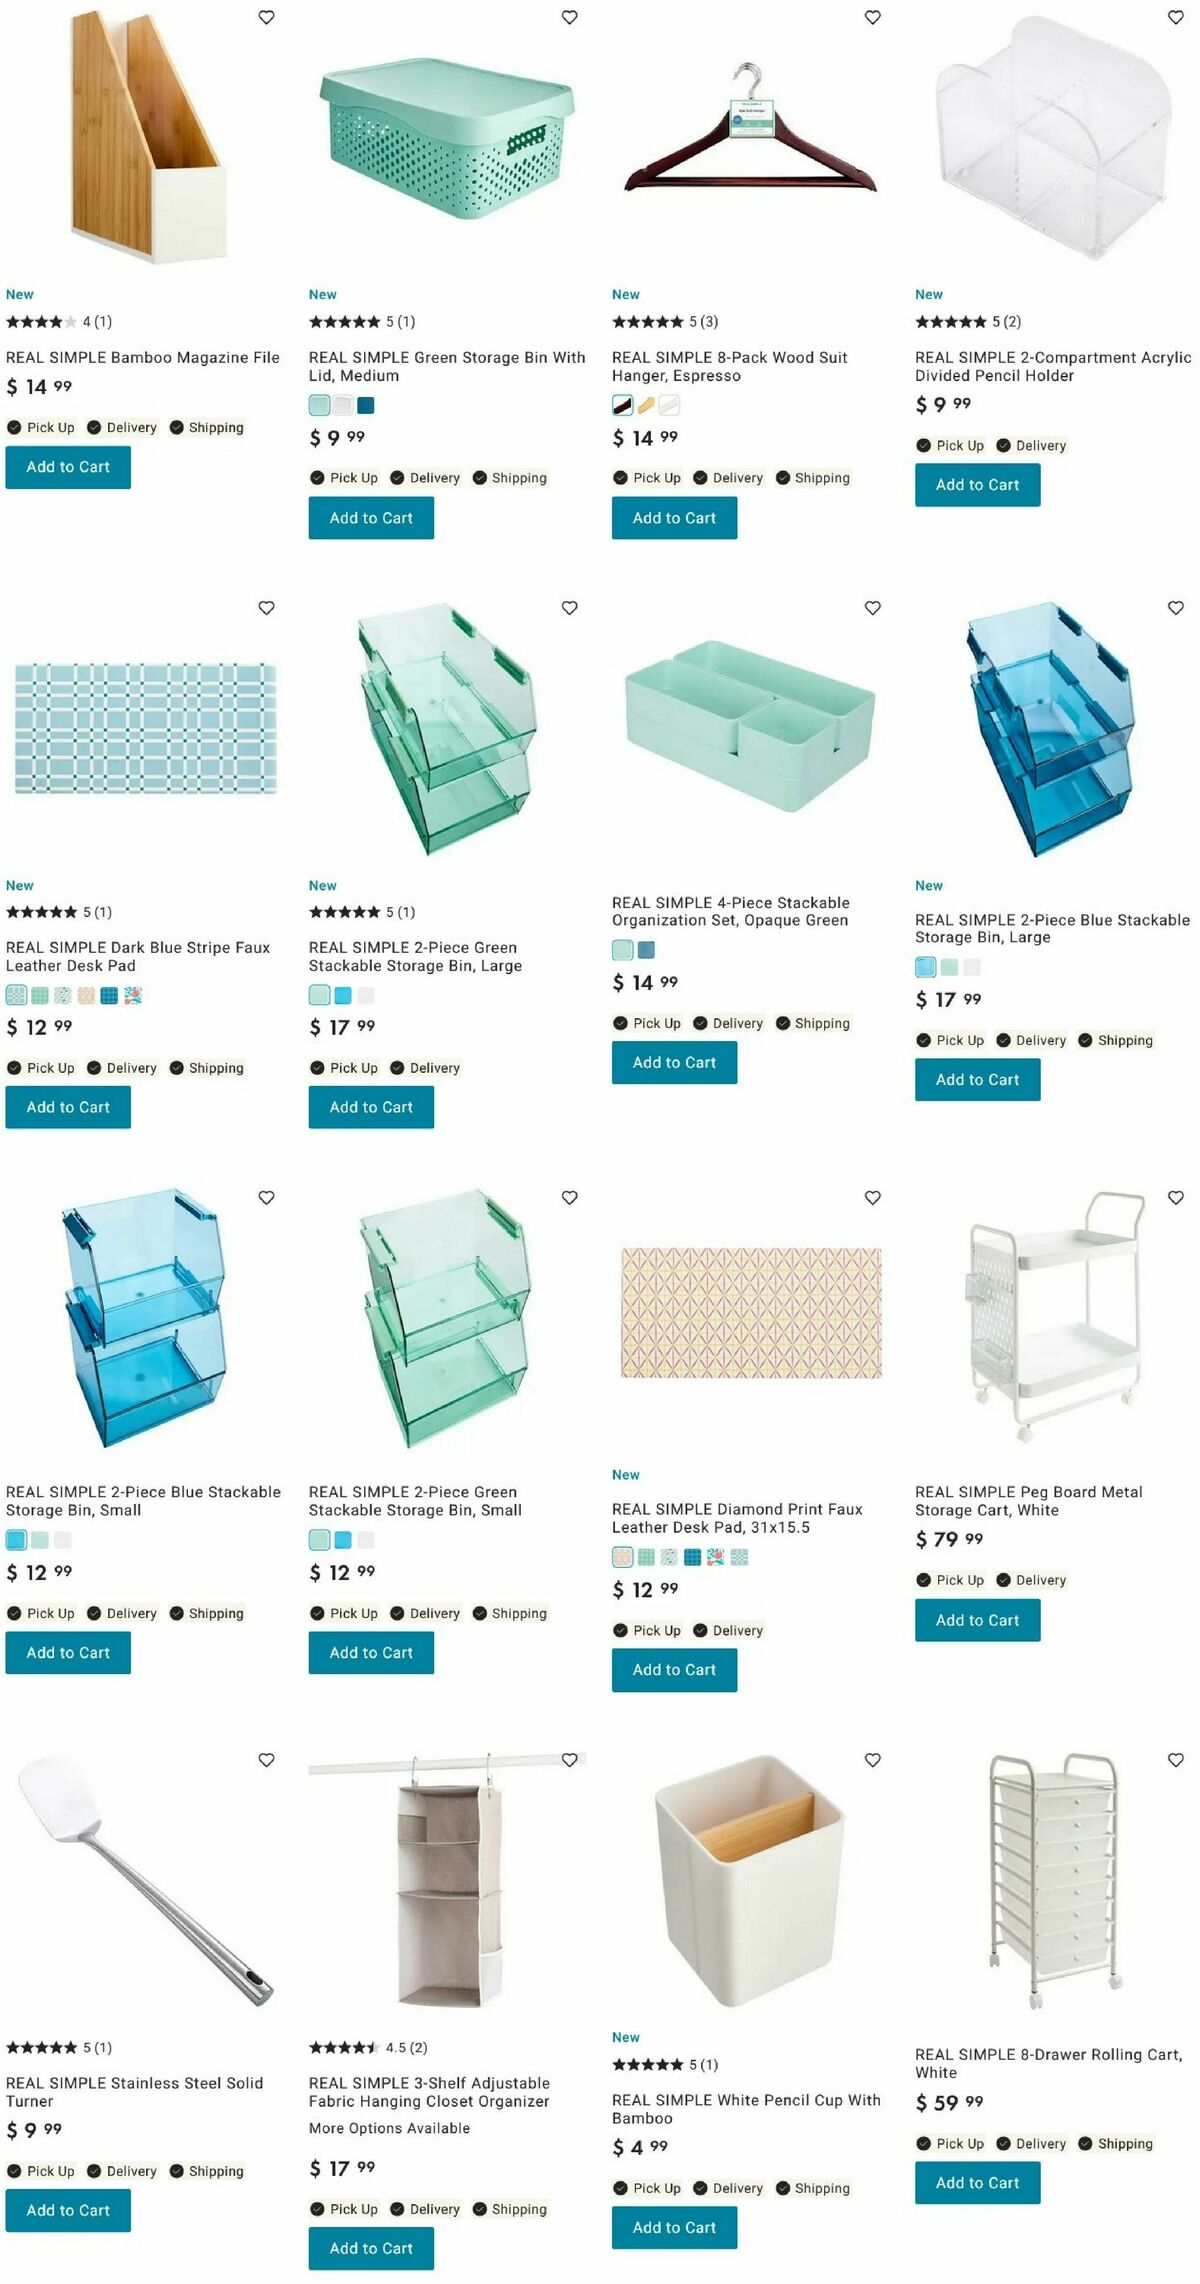The width and height of the screenshot is (1200, 2284).
Task: Heart the 8-Drawer Rolling Cart
Action: coord(1175,1760)
